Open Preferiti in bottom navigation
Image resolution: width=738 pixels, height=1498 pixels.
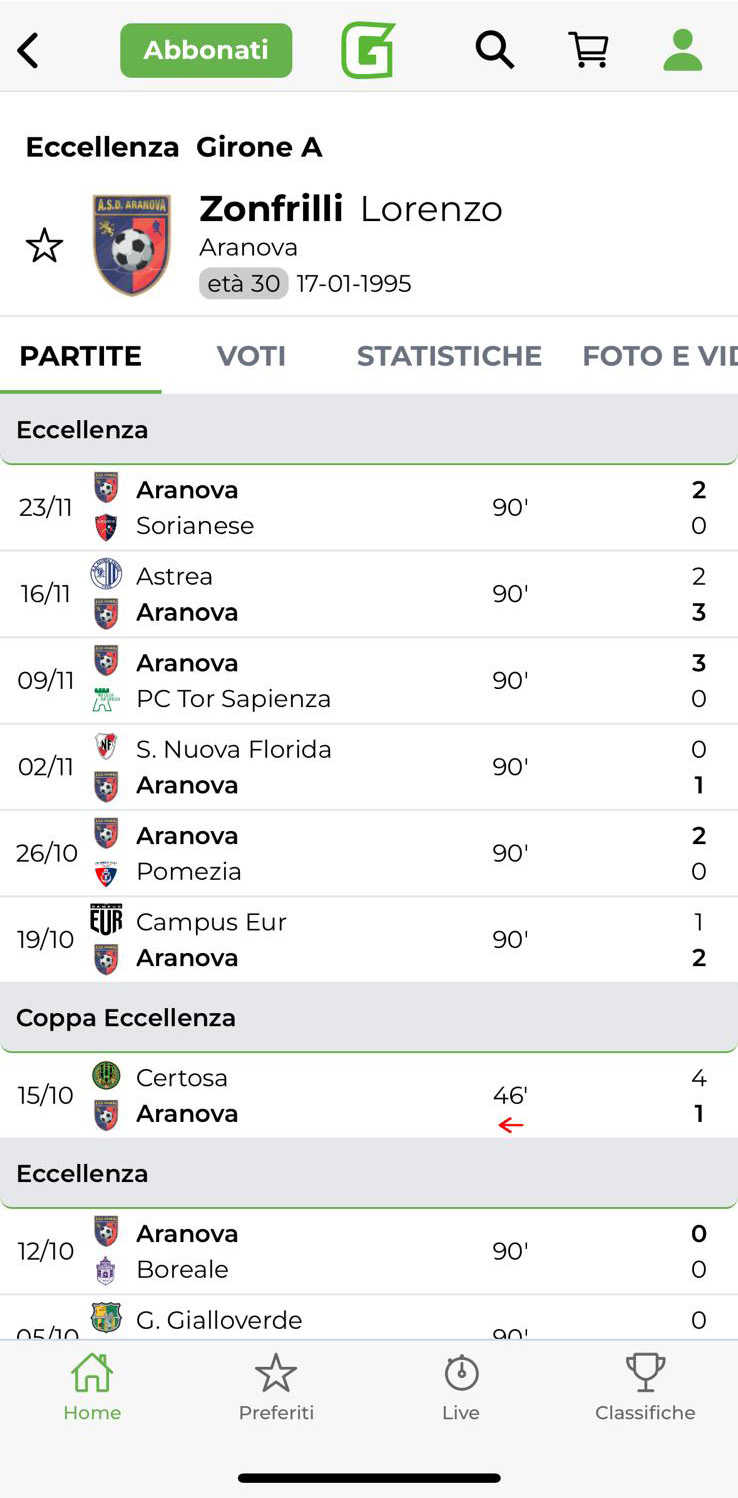(x=276, y=1387)
